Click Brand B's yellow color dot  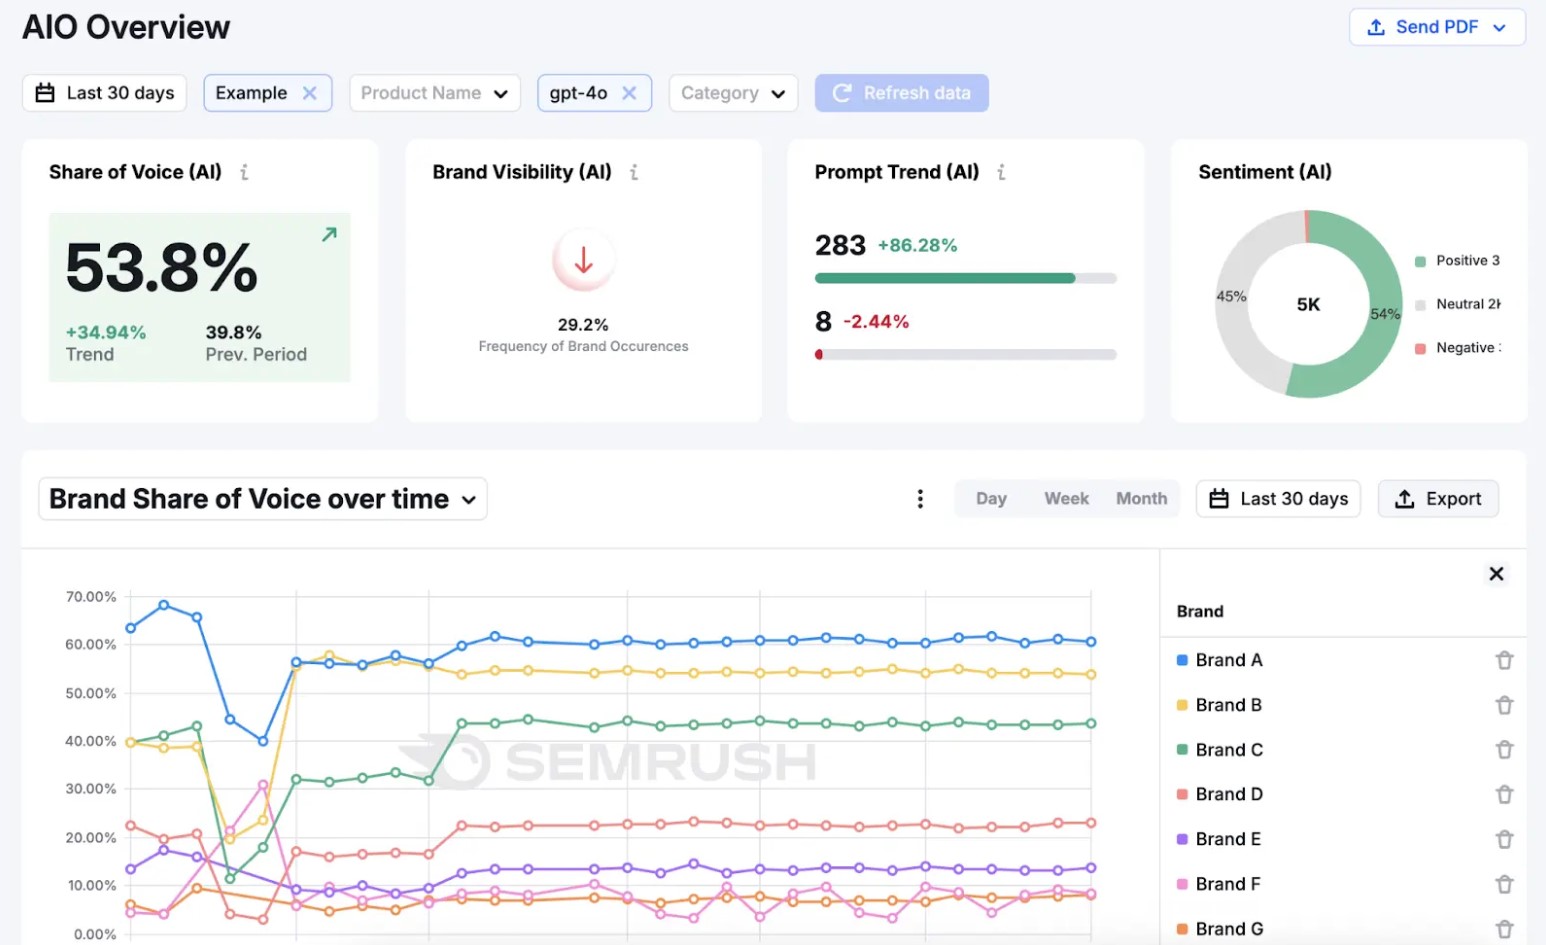(x=1183, y=705)
